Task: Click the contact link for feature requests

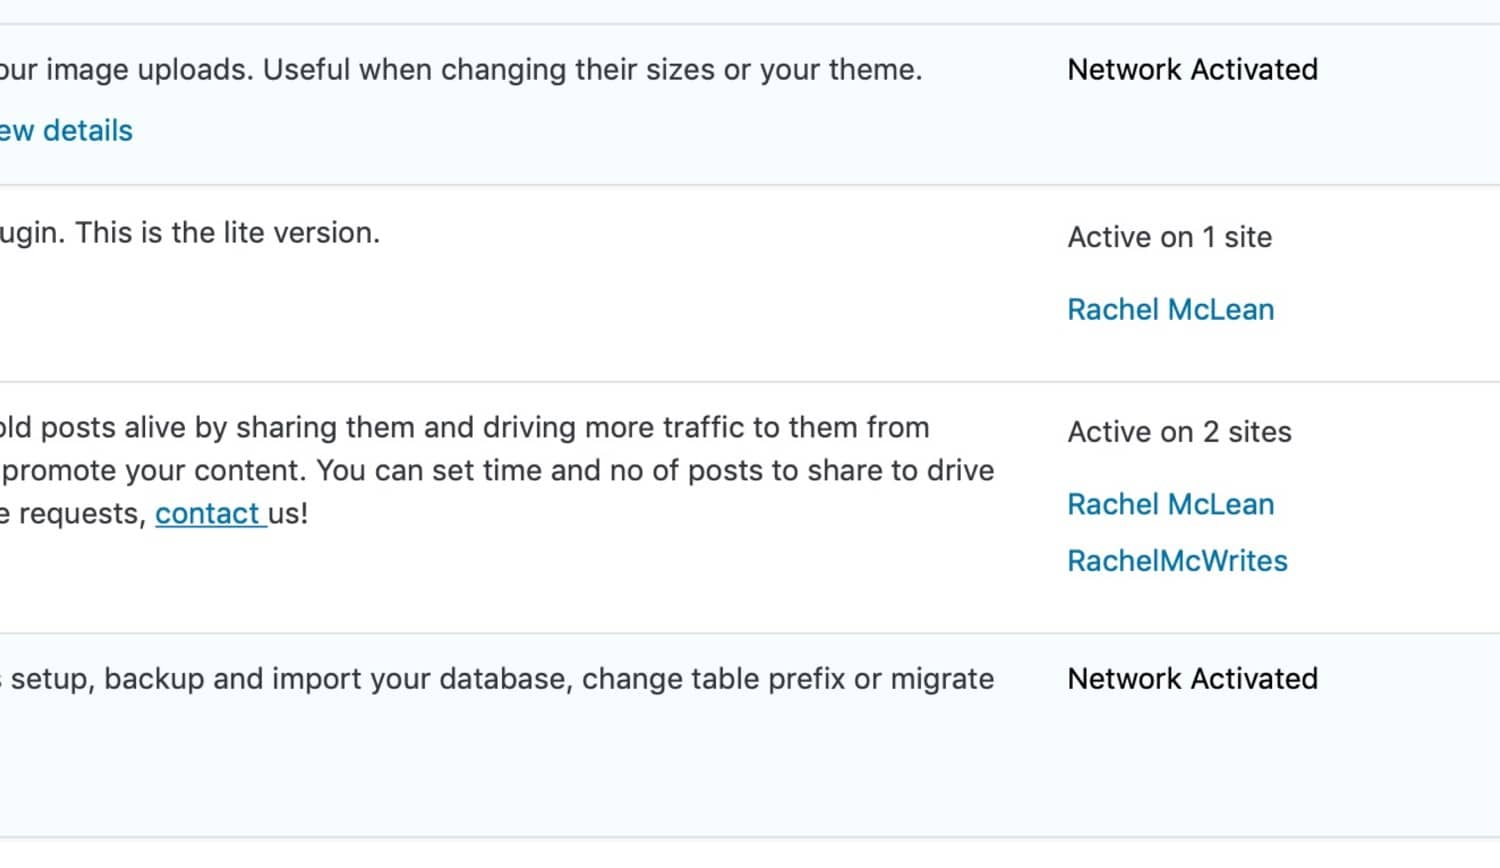Action: click(x=211, y=513)
